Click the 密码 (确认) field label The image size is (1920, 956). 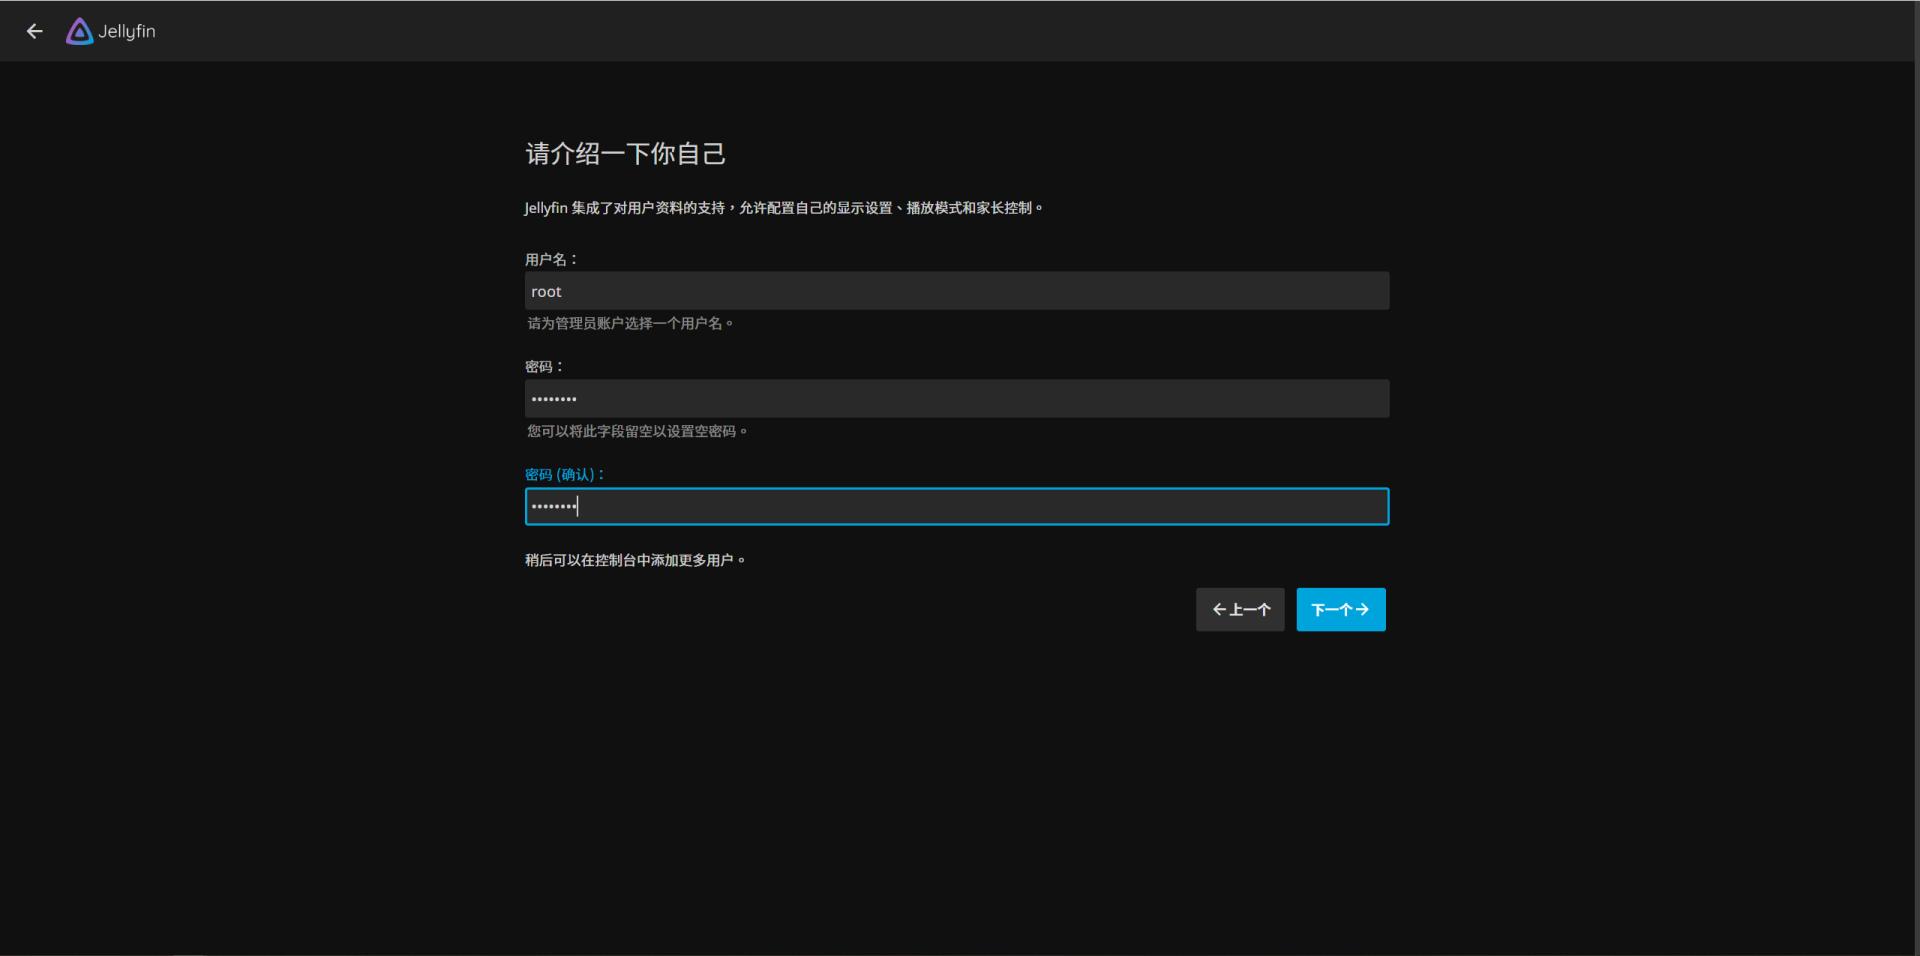[563, 474]
